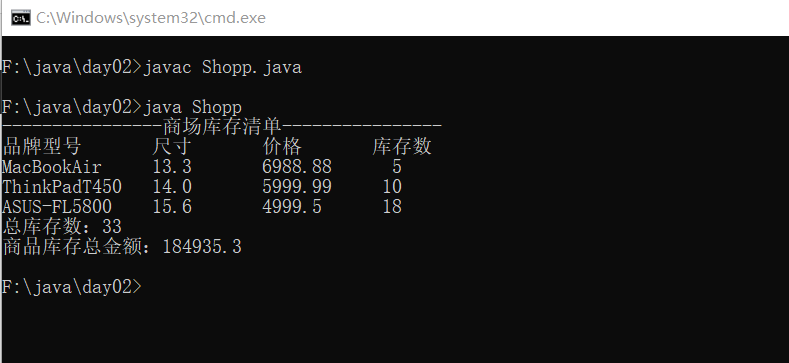Click the price 5999.99
This screenshot has height=363, width=789.
tap(297, 187)
